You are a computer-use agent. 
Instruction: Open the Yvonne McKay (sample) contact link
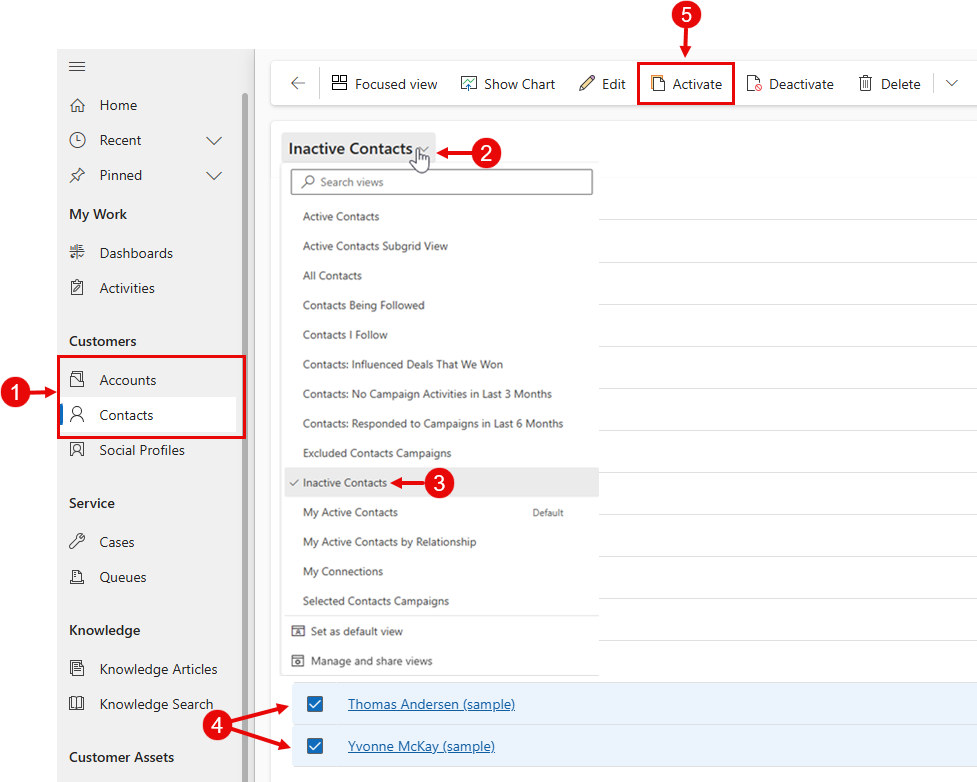point(421,746)
